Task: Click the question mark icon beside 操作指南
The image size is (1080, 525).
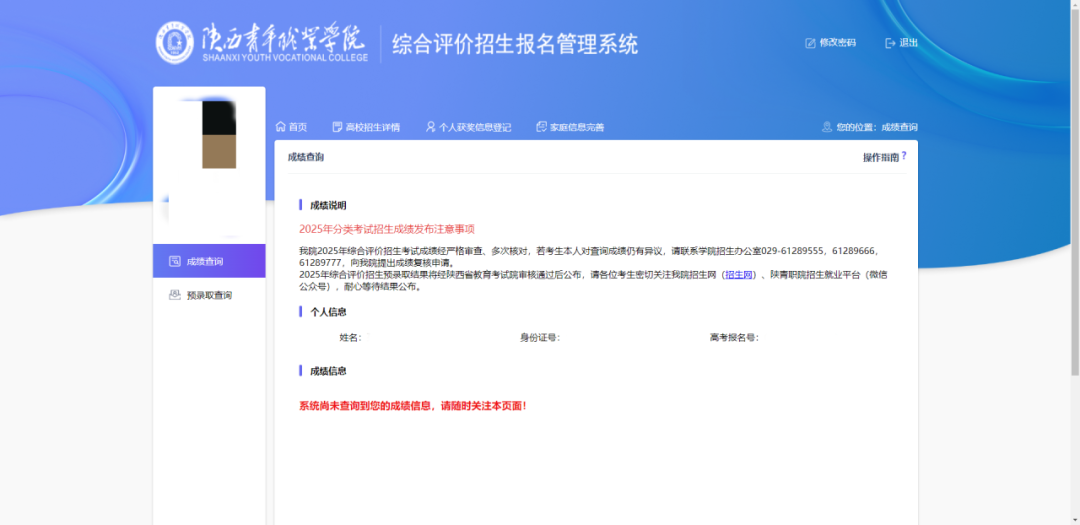Action: (x=904, y=156)
